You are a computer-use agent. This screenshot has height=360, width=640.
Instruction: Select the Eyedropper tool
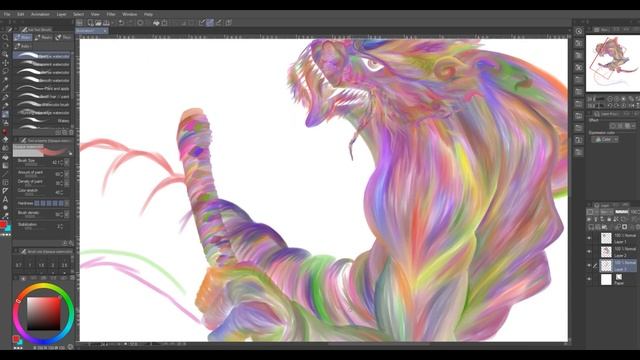[5, 88]
